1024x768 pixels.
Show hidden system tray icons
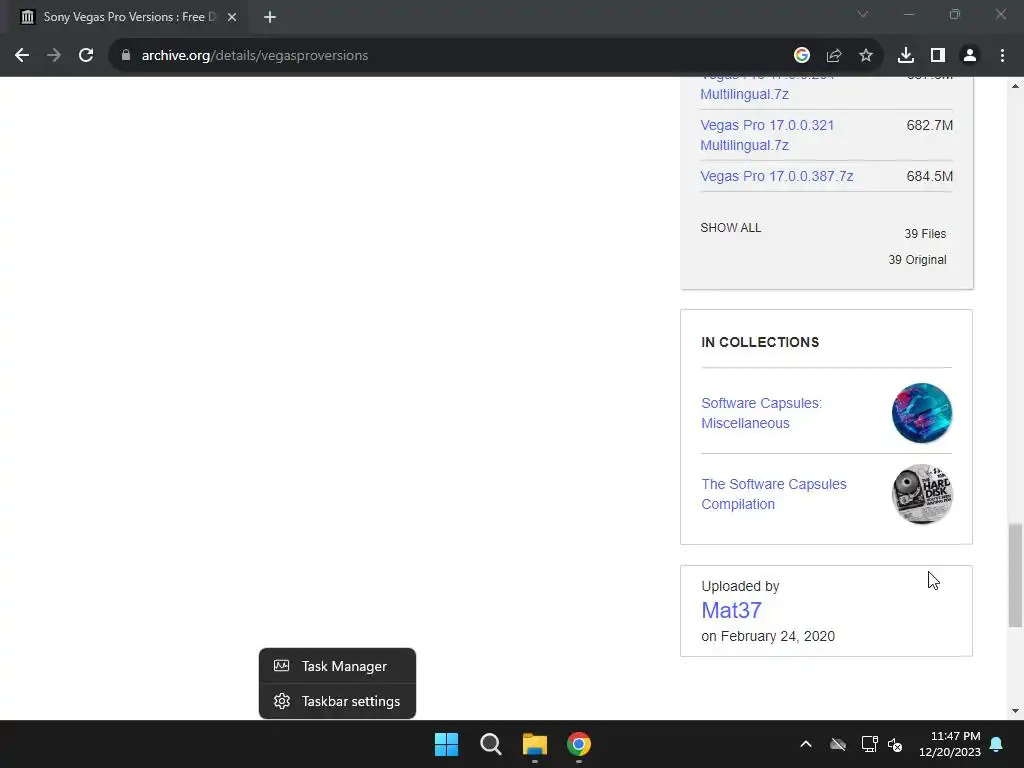click(806, 744)
